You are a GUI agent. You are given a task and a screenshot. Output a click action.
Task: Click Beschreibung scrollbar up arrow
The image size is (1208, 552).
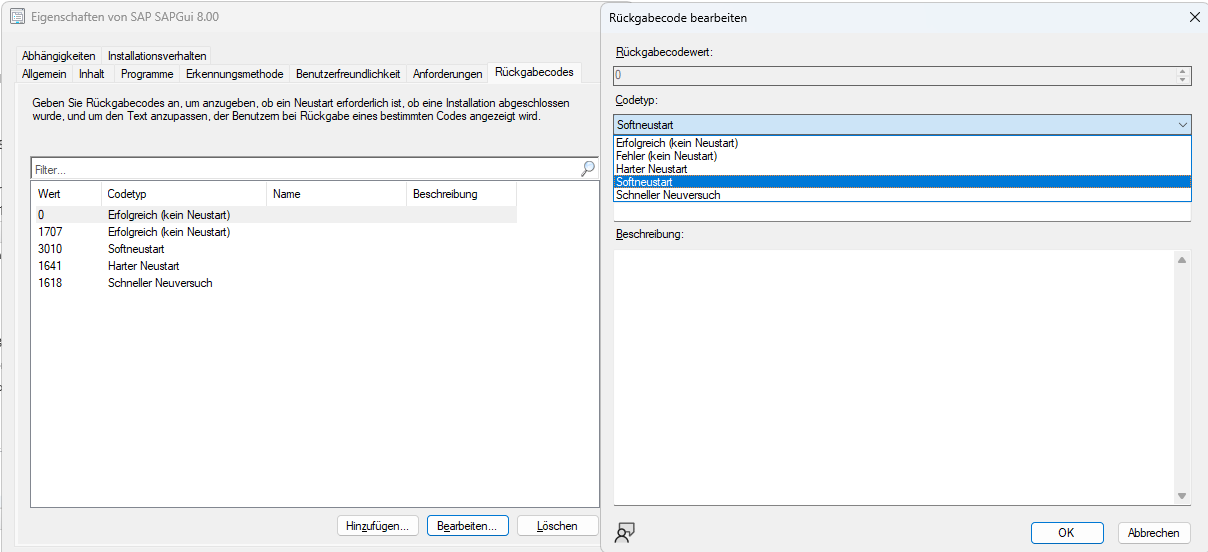pyautogui.click(x=1182, y=260)
